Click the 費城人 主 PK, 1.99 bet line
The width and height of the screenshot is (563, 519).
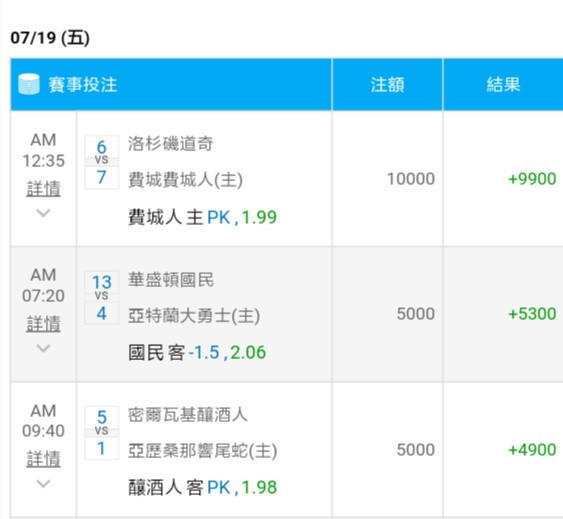coord(203,217)
